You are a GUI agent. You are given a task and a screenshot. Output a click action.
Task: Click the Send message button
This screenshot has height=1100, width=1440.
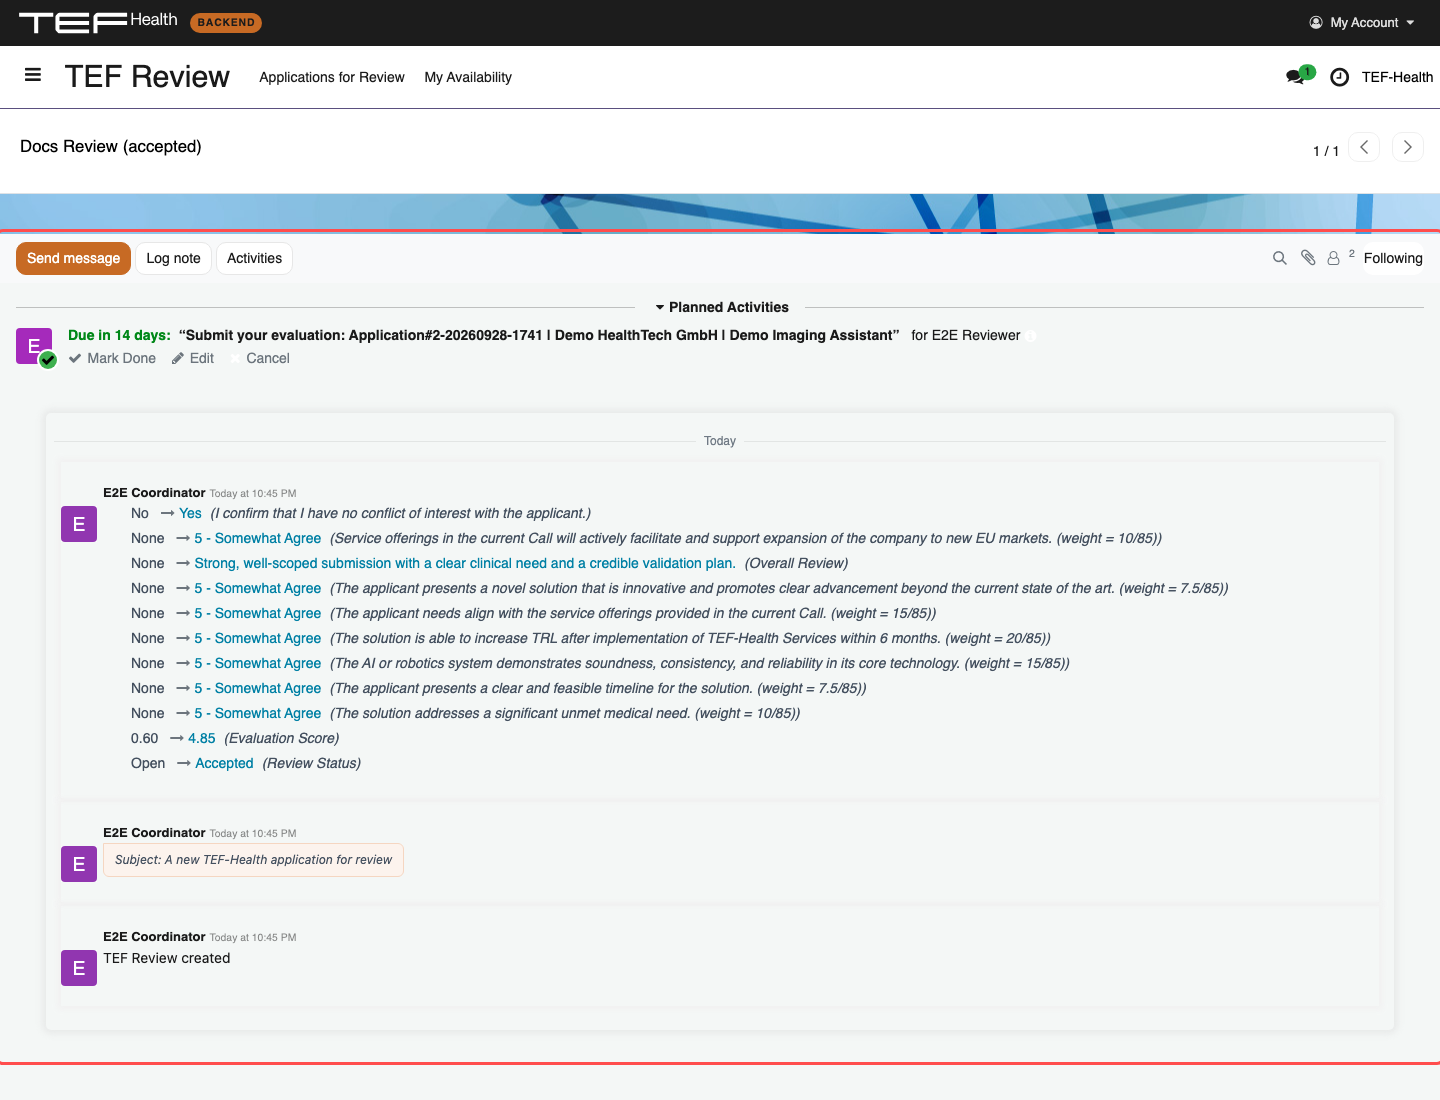(x=73, y=258)
